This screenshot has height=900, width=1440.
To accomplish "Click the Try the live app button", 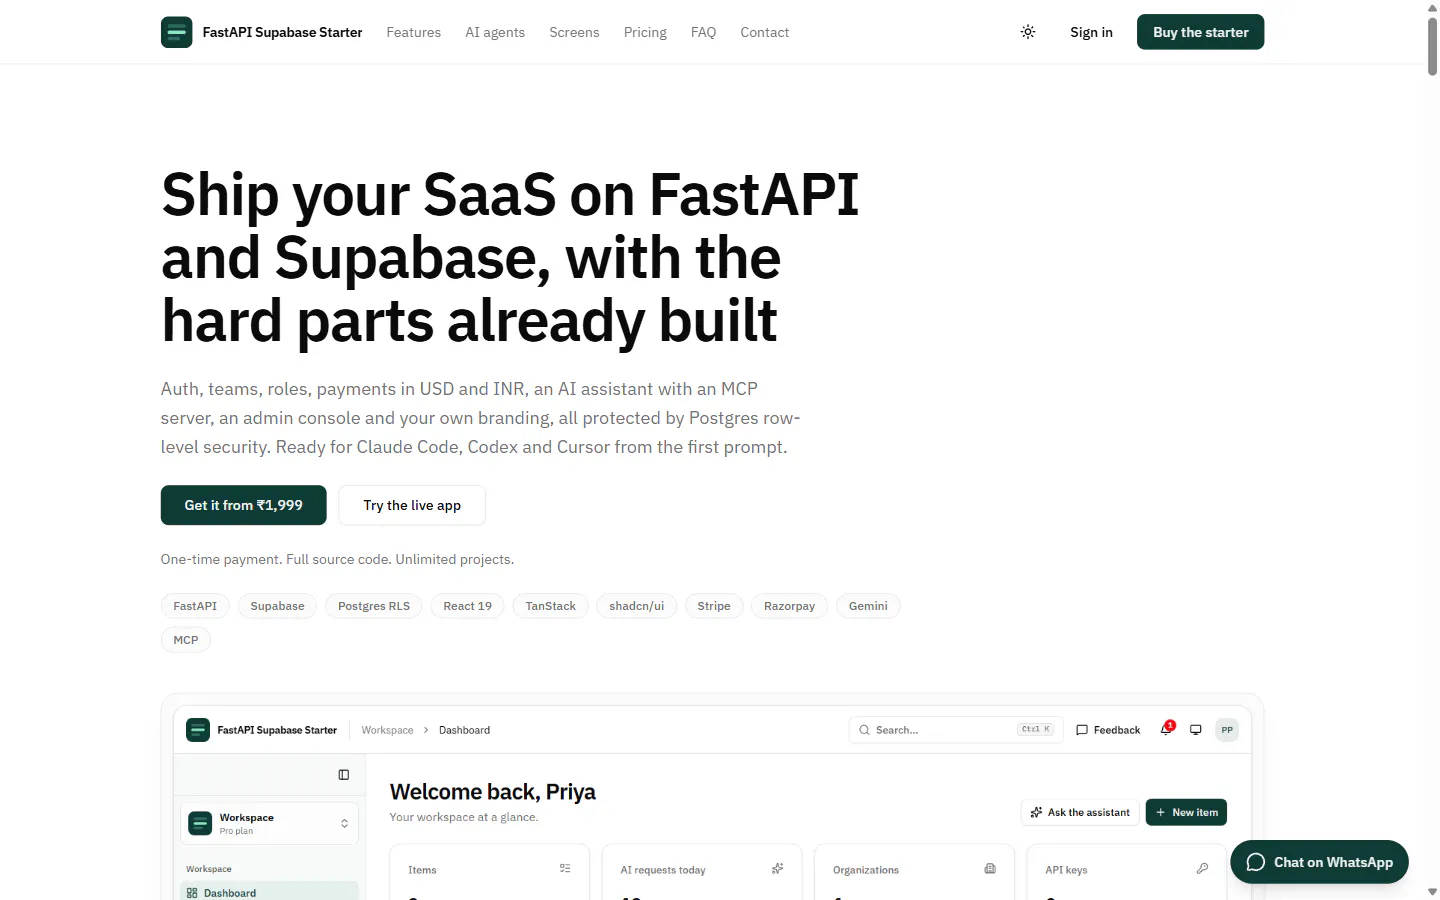I will (x=412, y=505).
